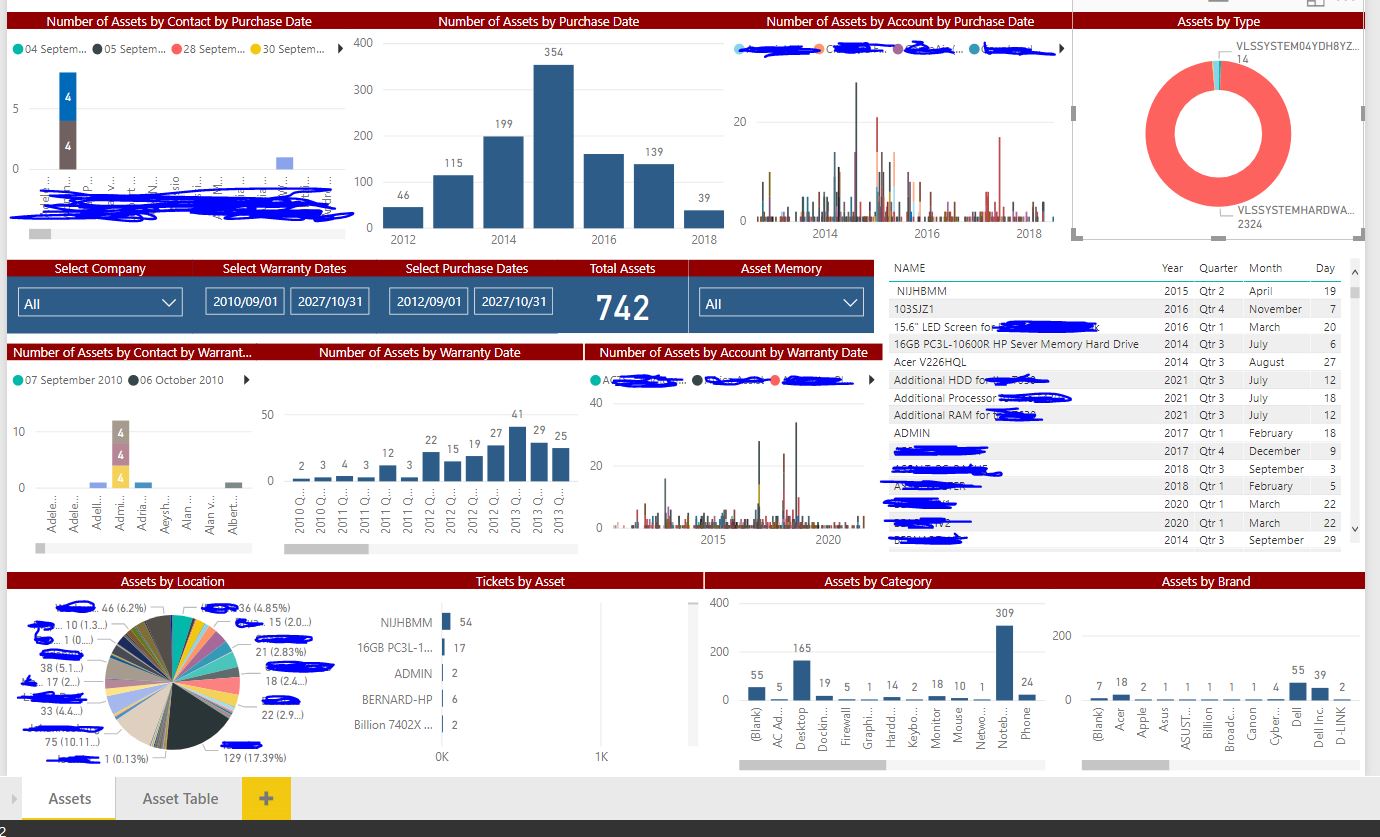
Task: Switch to the Asset Table tab
Action: (180, 798)
